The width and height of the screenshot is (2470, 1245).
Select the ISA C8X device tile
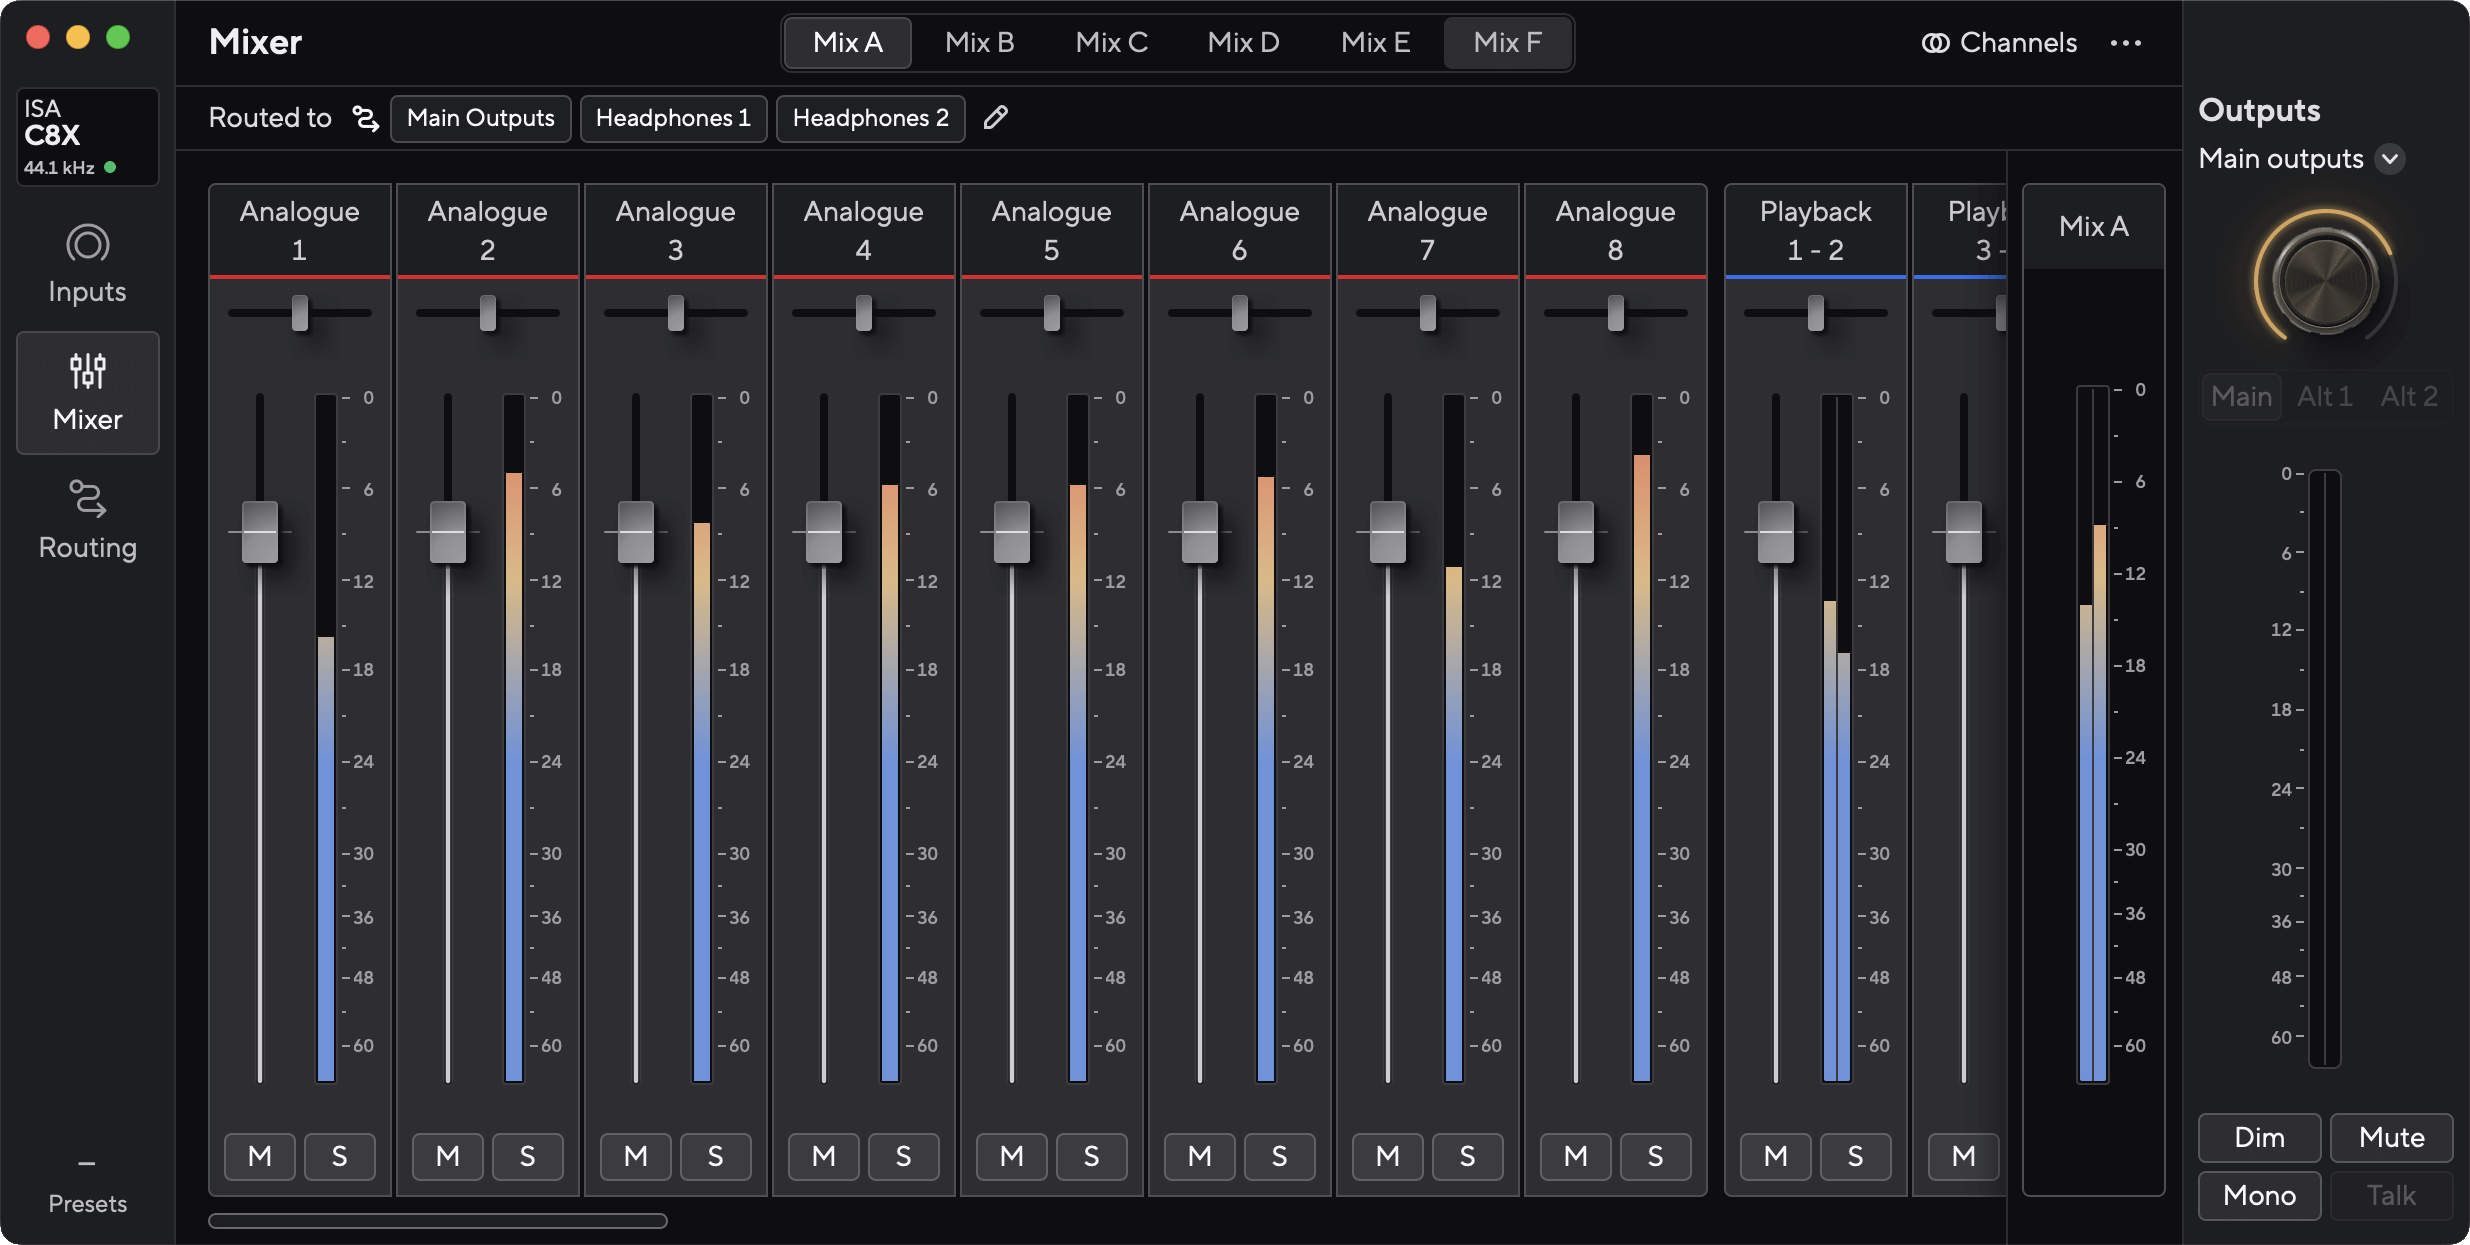click(x=88, y=137)
